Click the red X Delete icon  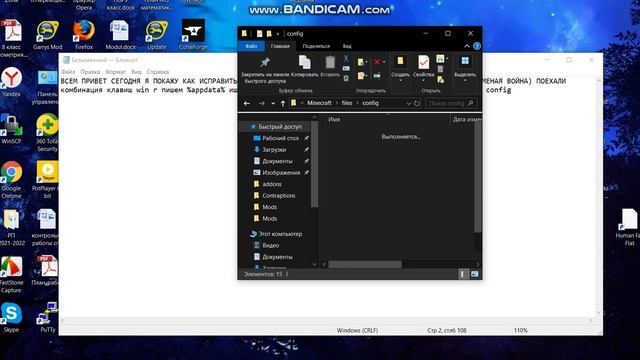[378, 62]
